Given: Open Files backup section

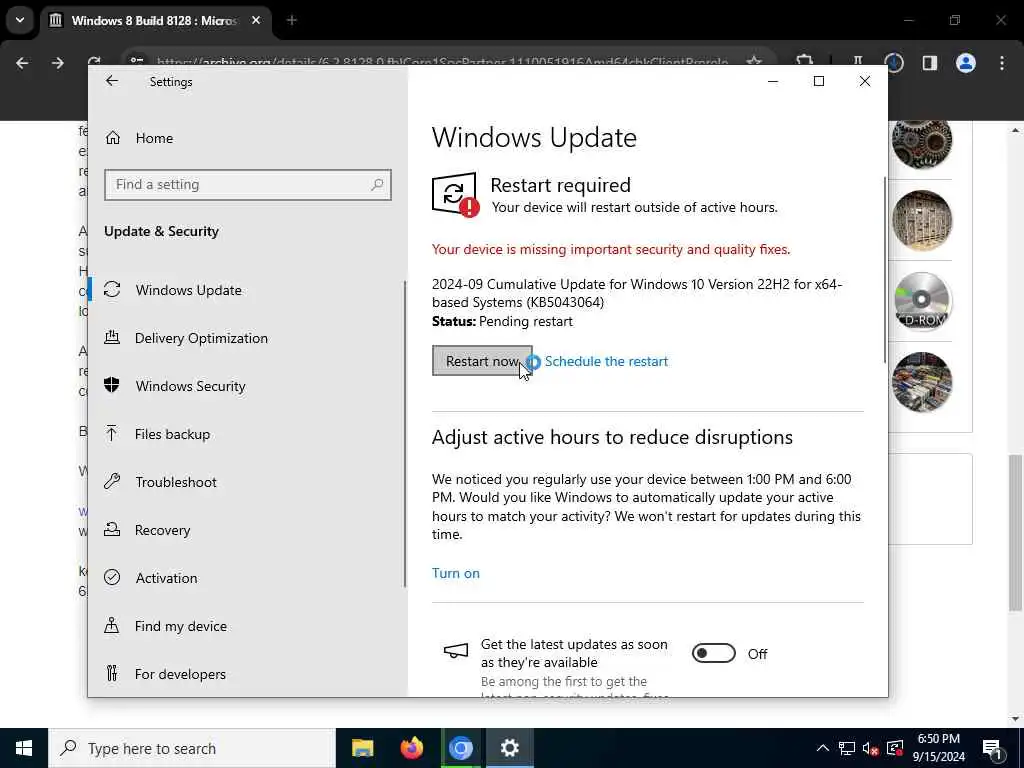Looking at the screenshot, I should tap(172, 434).
